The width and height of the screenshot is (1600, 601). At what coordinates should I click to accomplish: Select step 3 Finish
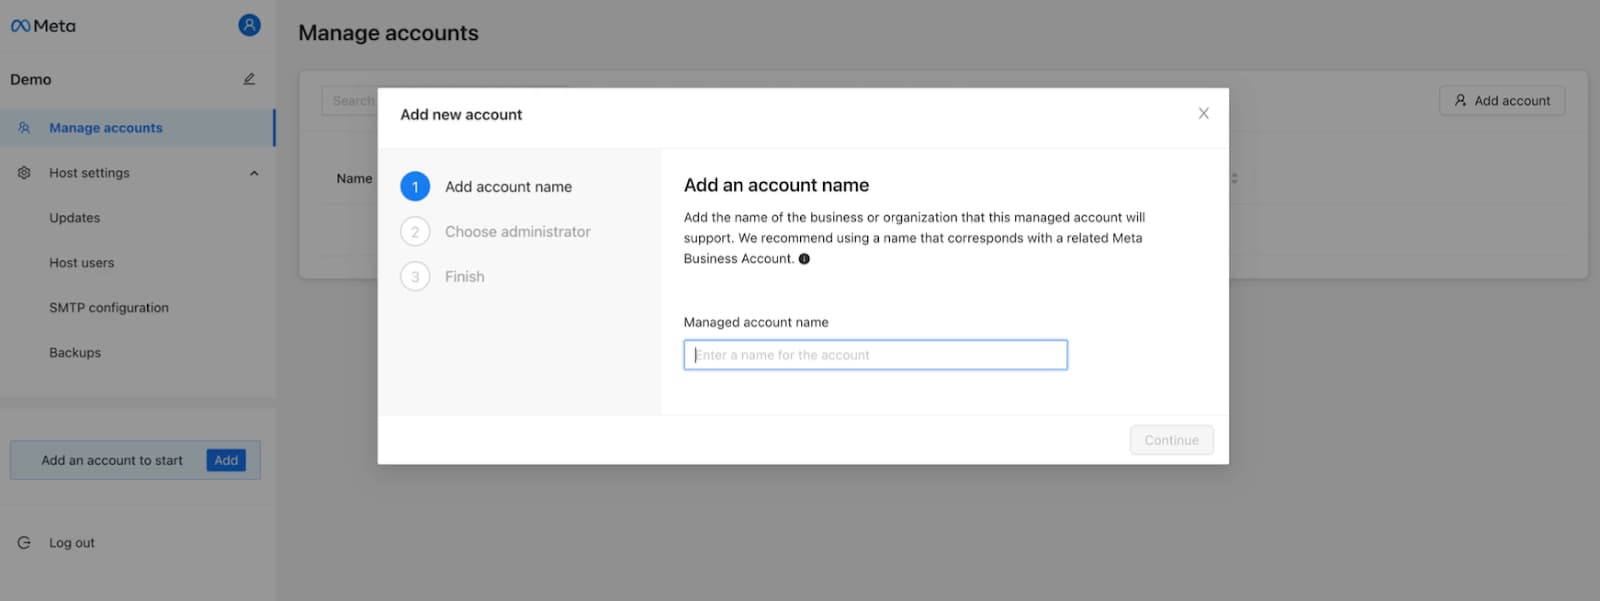coord(443,277)
